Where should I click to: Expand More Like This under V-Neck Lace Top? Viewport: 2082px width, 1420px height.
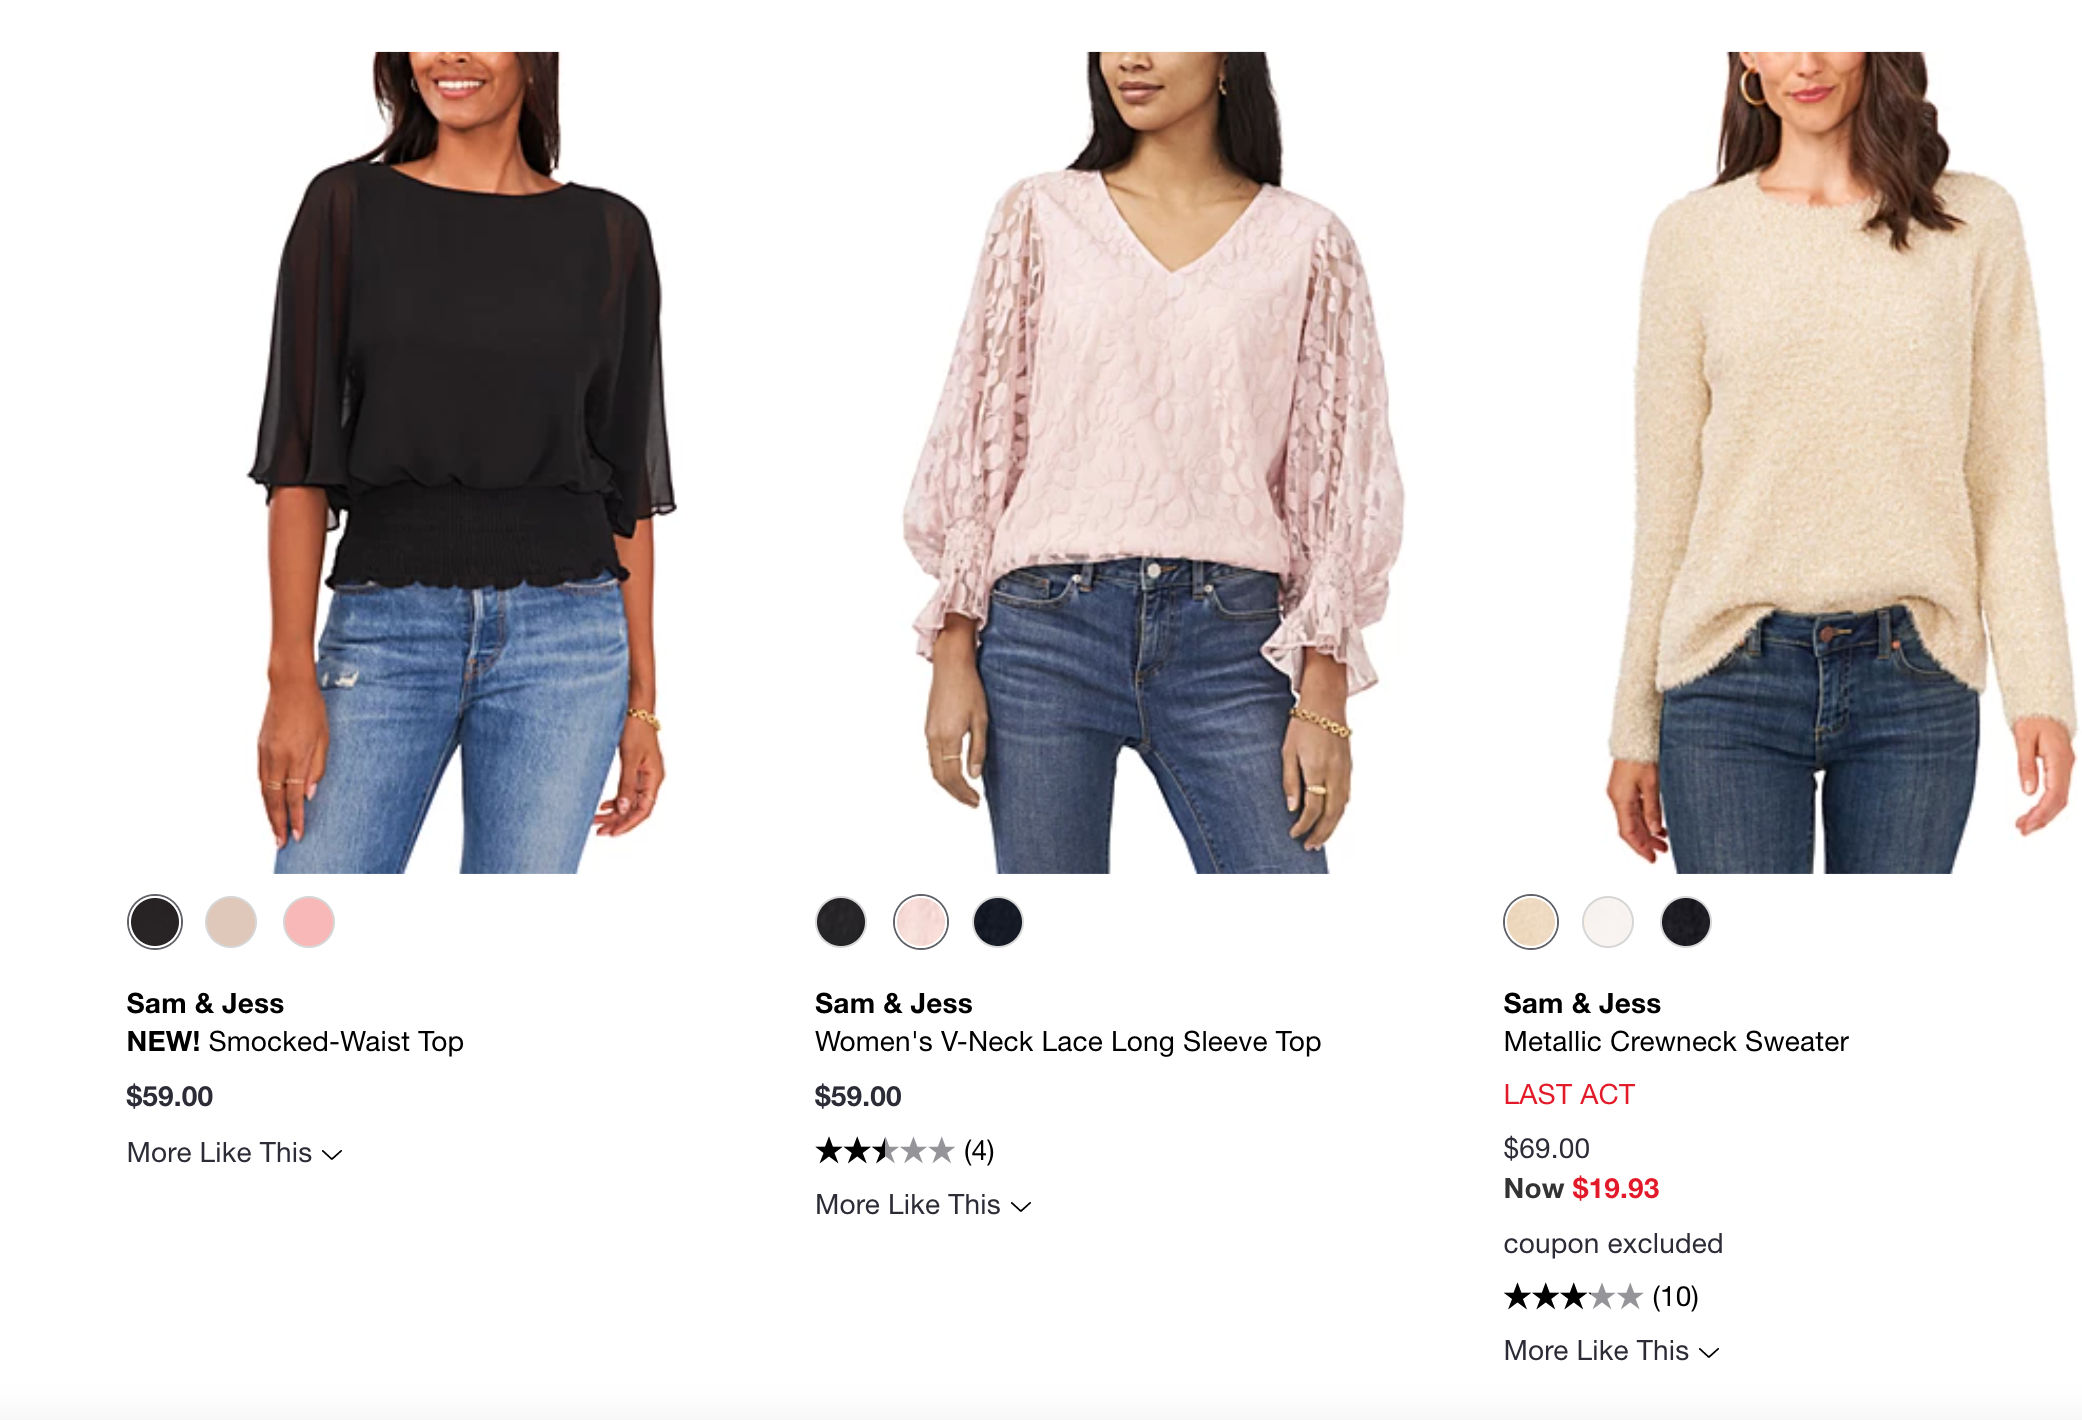(x=923, y=1205)
